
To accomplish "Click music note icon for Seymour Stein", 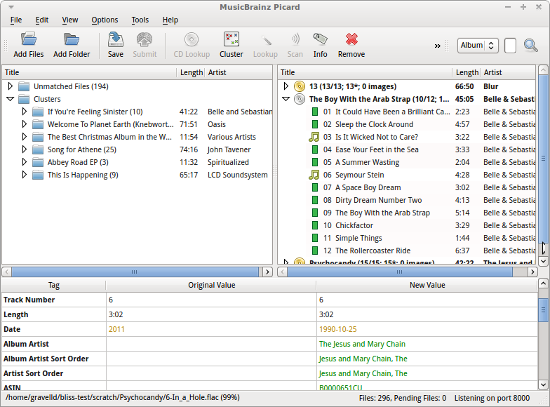I will [314, 175].
